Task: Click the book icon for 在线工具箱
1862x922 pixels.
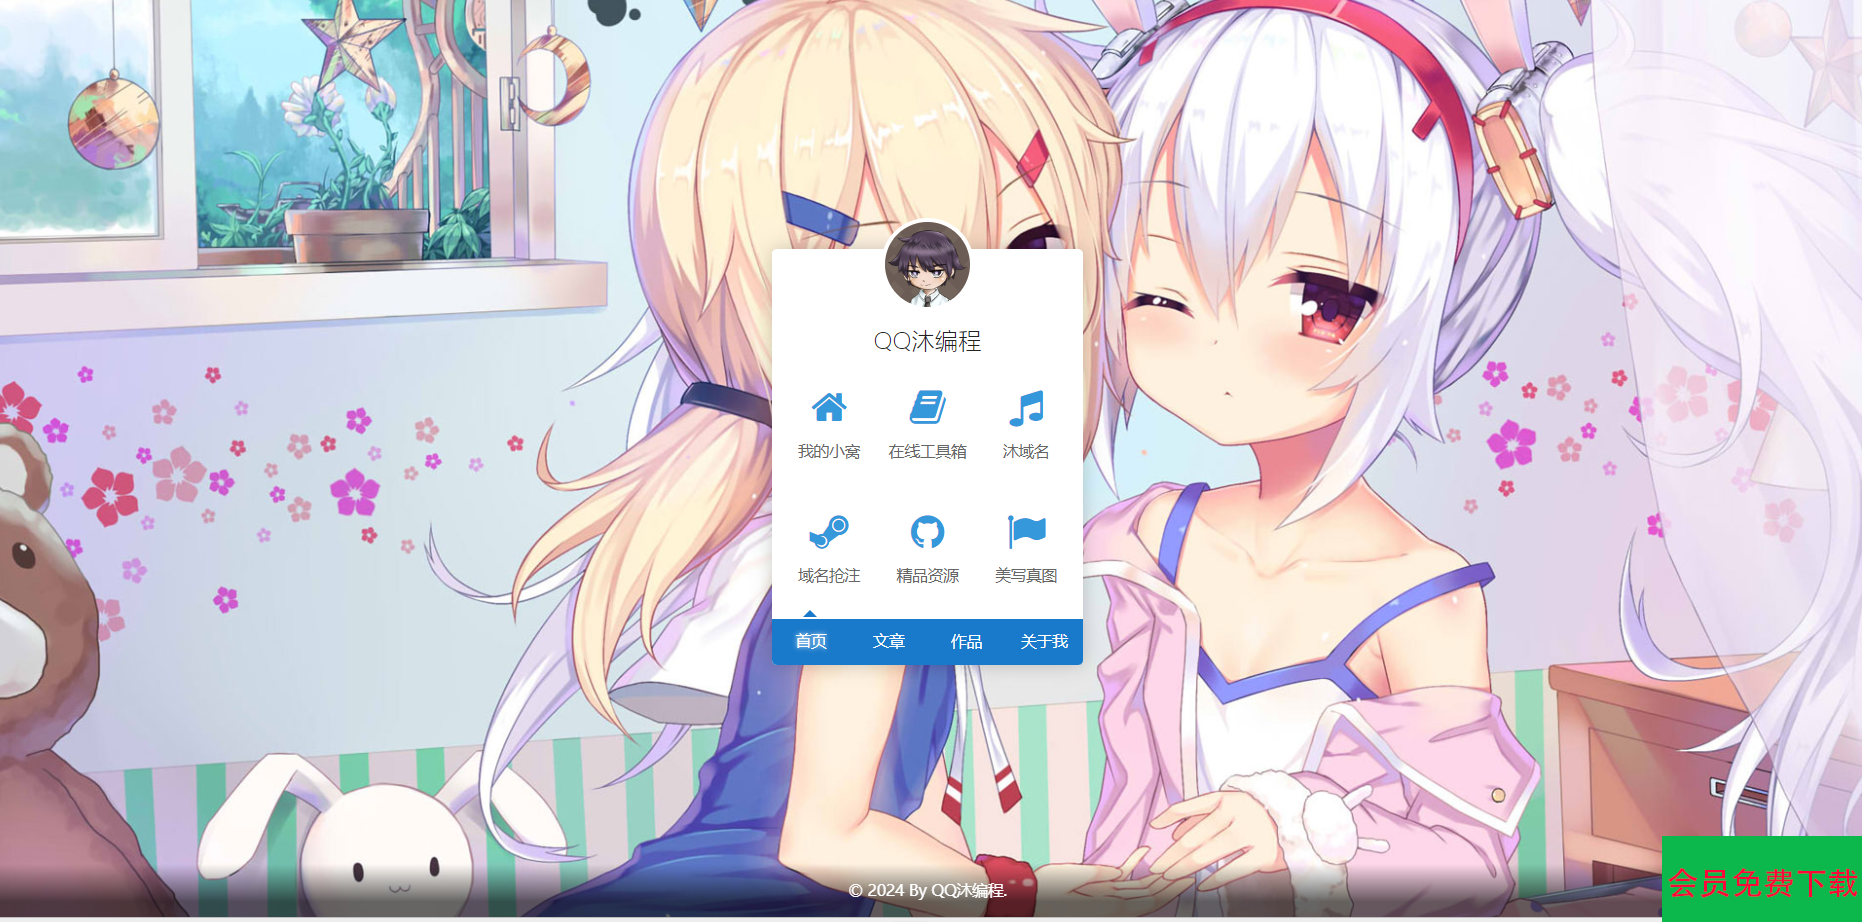Action: [x=927, y=408]
